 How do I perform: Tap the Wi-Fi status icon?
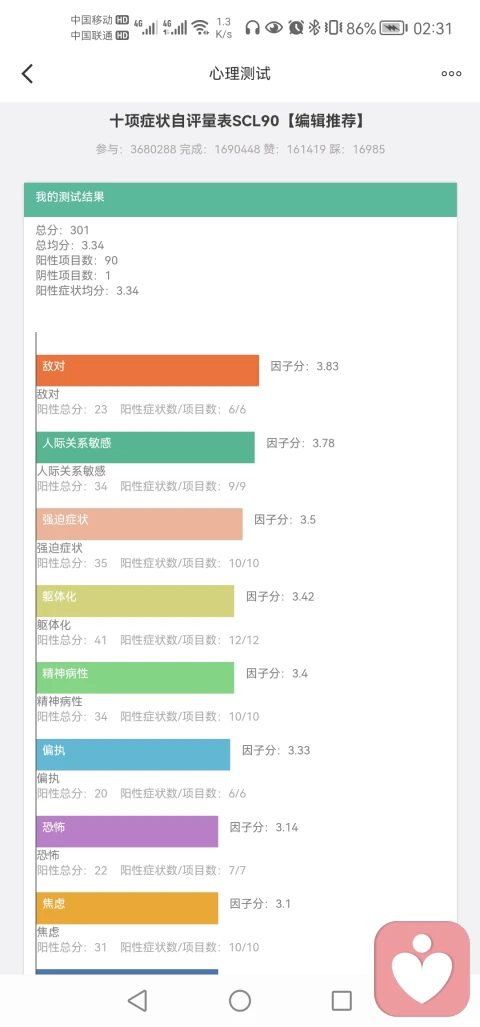pyautogui.click(x=200, y=28)
